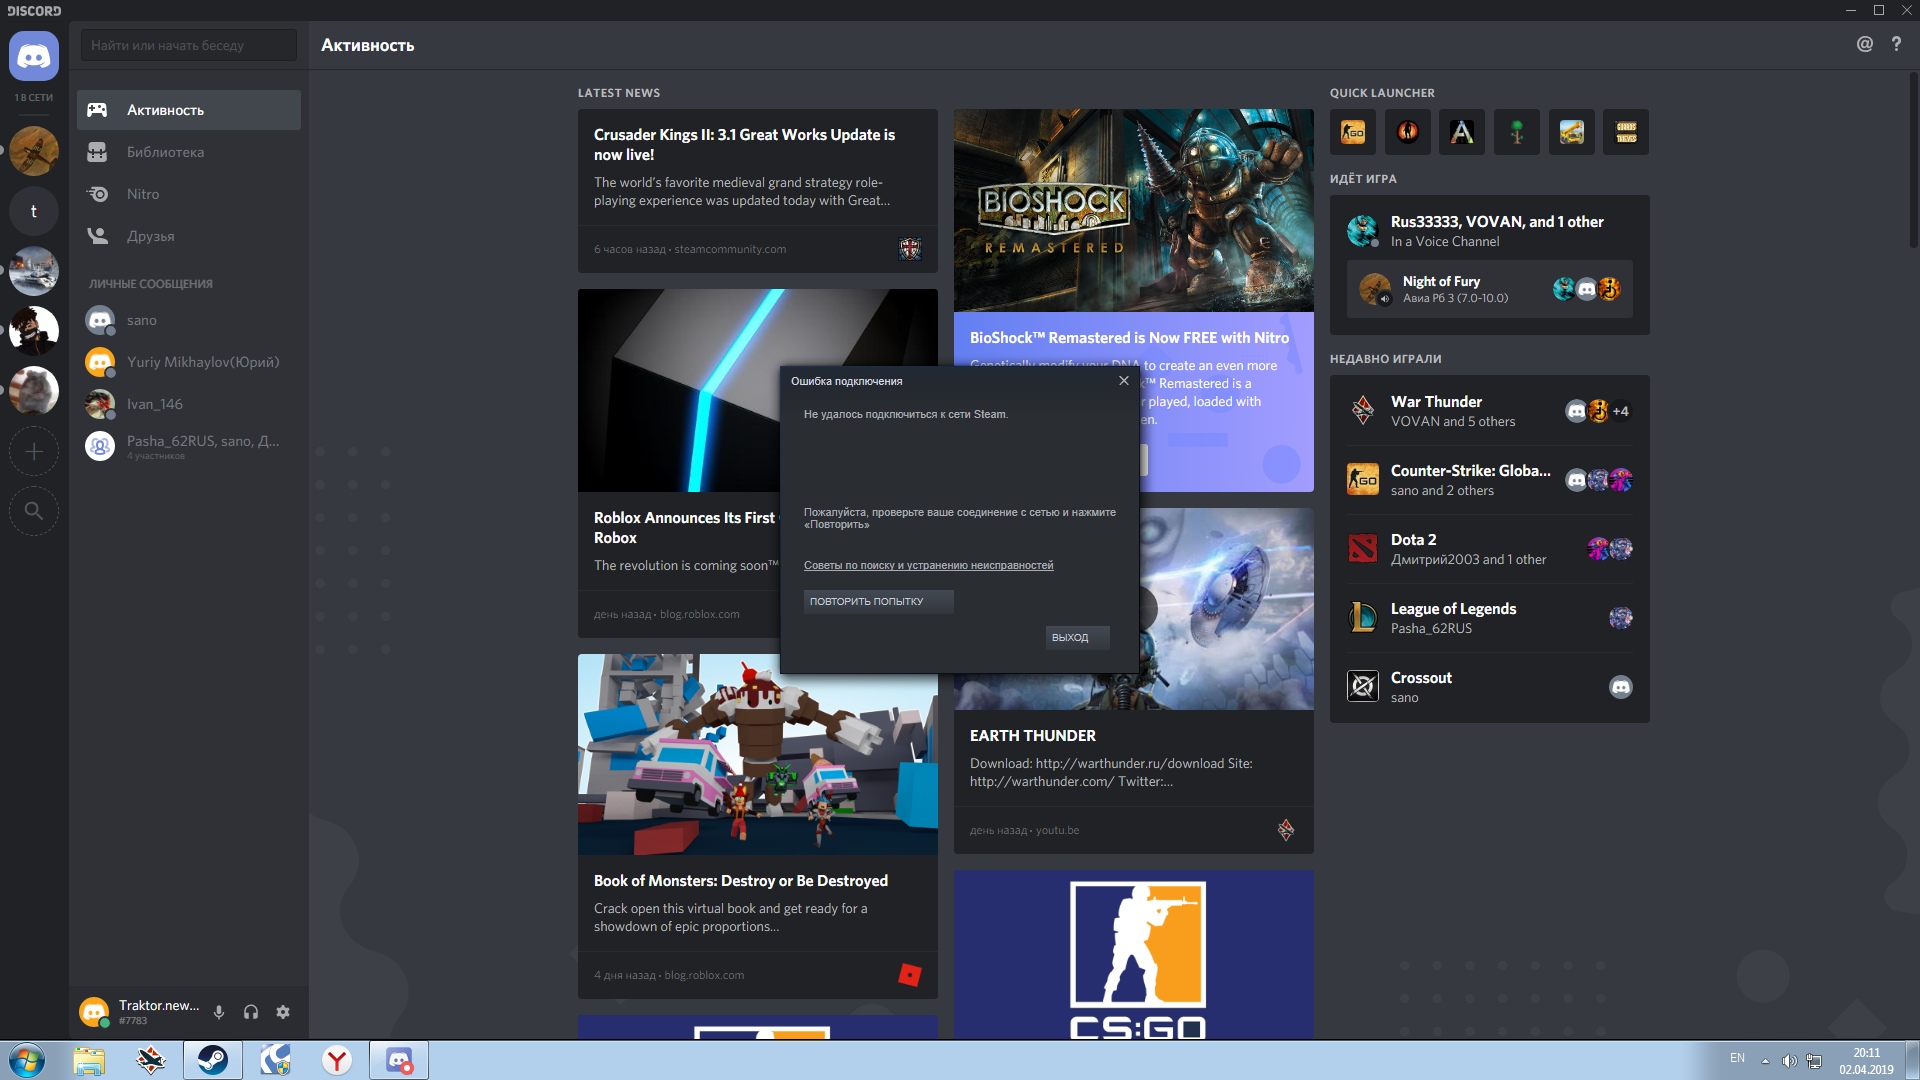The width and height of the screenshot is (1920, 1080).
Task: Open Windows Start button
Action: (x=27, y=1060)
